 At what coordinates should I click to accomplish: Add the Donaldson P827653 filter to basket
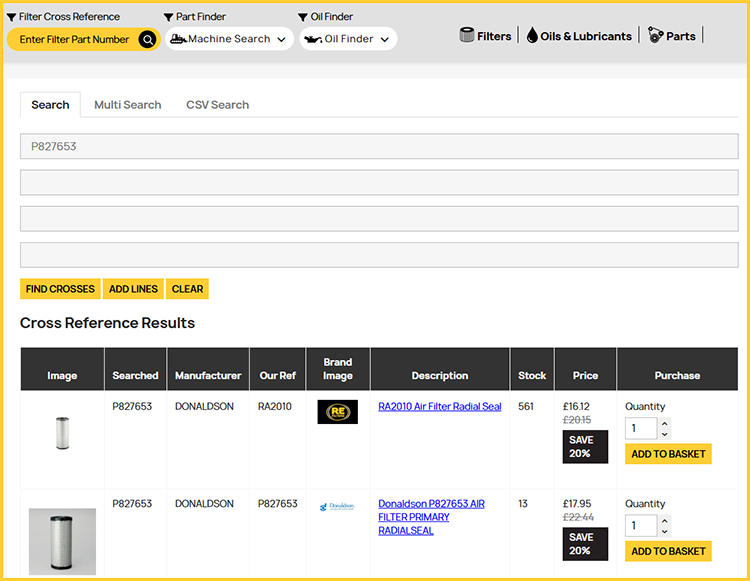668,551
